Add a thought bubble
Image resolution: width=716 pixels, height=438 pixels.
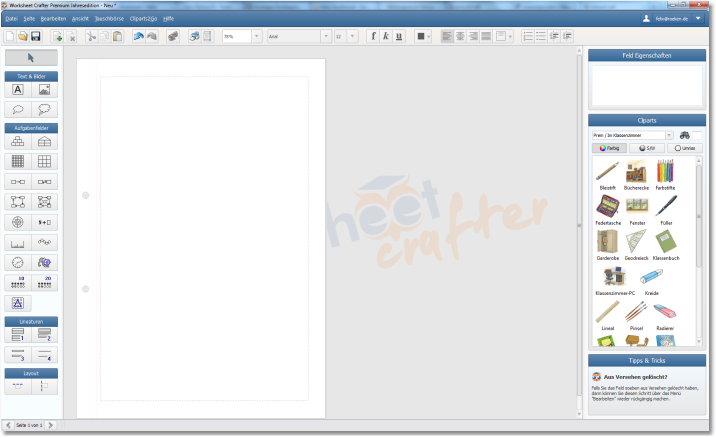tap(44, 110)
